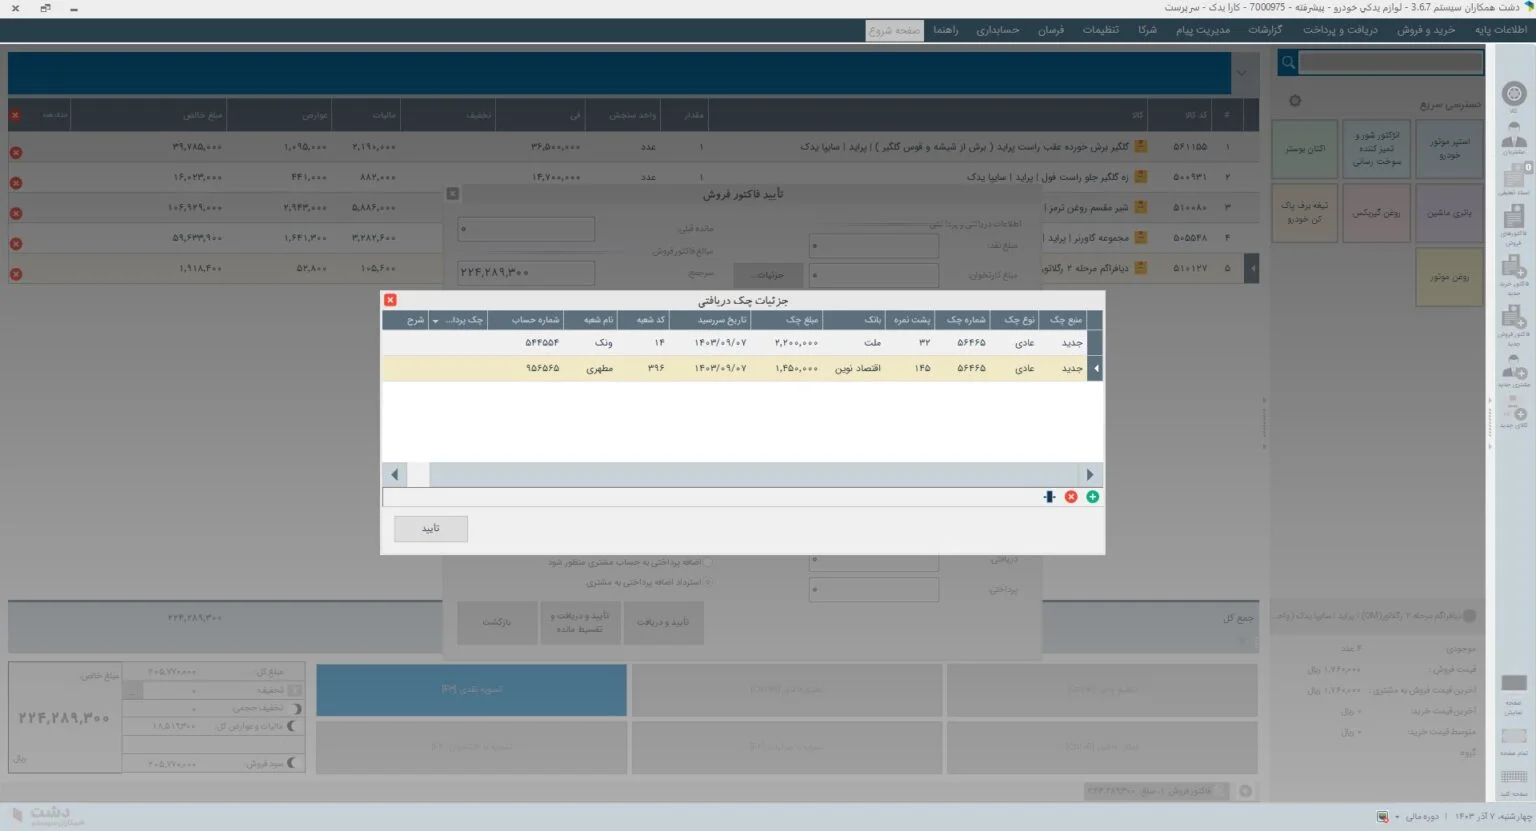Select quick-access tile انژکتور شور و تمیز کننده
Screen dimensions: 1536x831
click(x=1377, y=148)
